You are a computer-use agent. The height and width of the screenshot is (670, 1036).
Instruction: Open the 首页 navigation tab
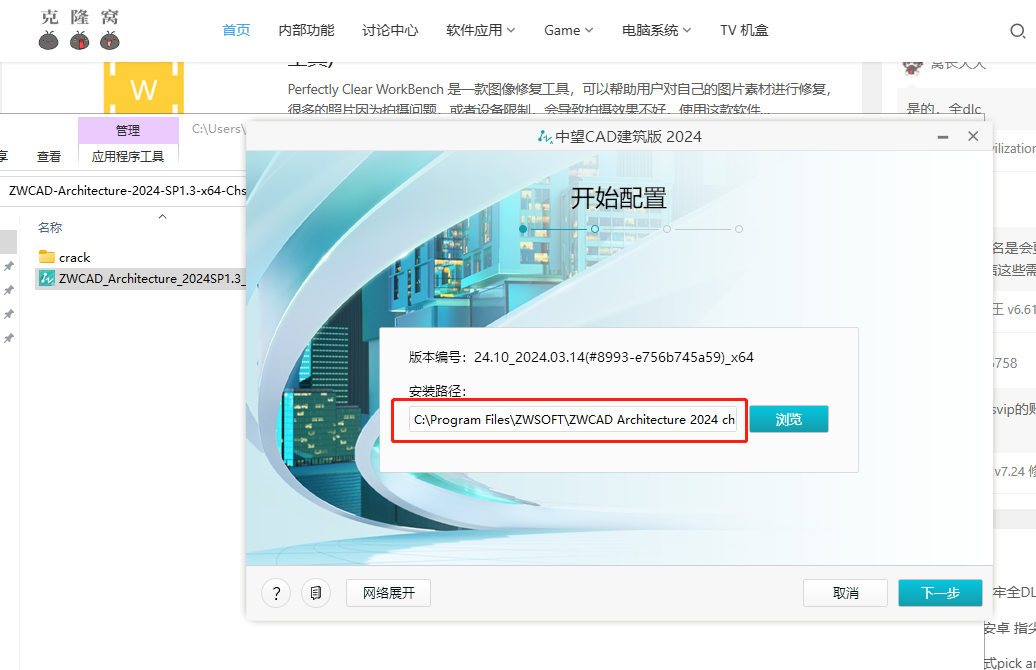(x=236, y=30)
